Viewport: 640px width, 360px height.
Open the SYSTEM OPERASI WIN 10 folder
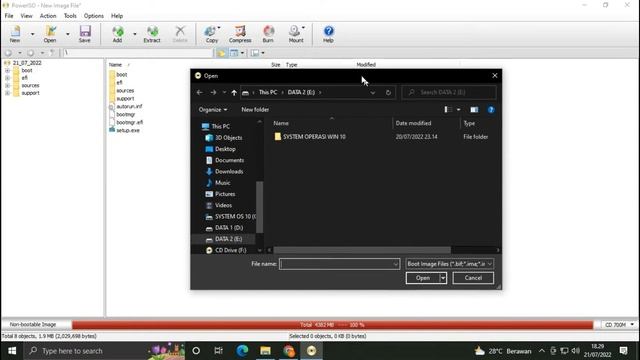click(314, 137)
